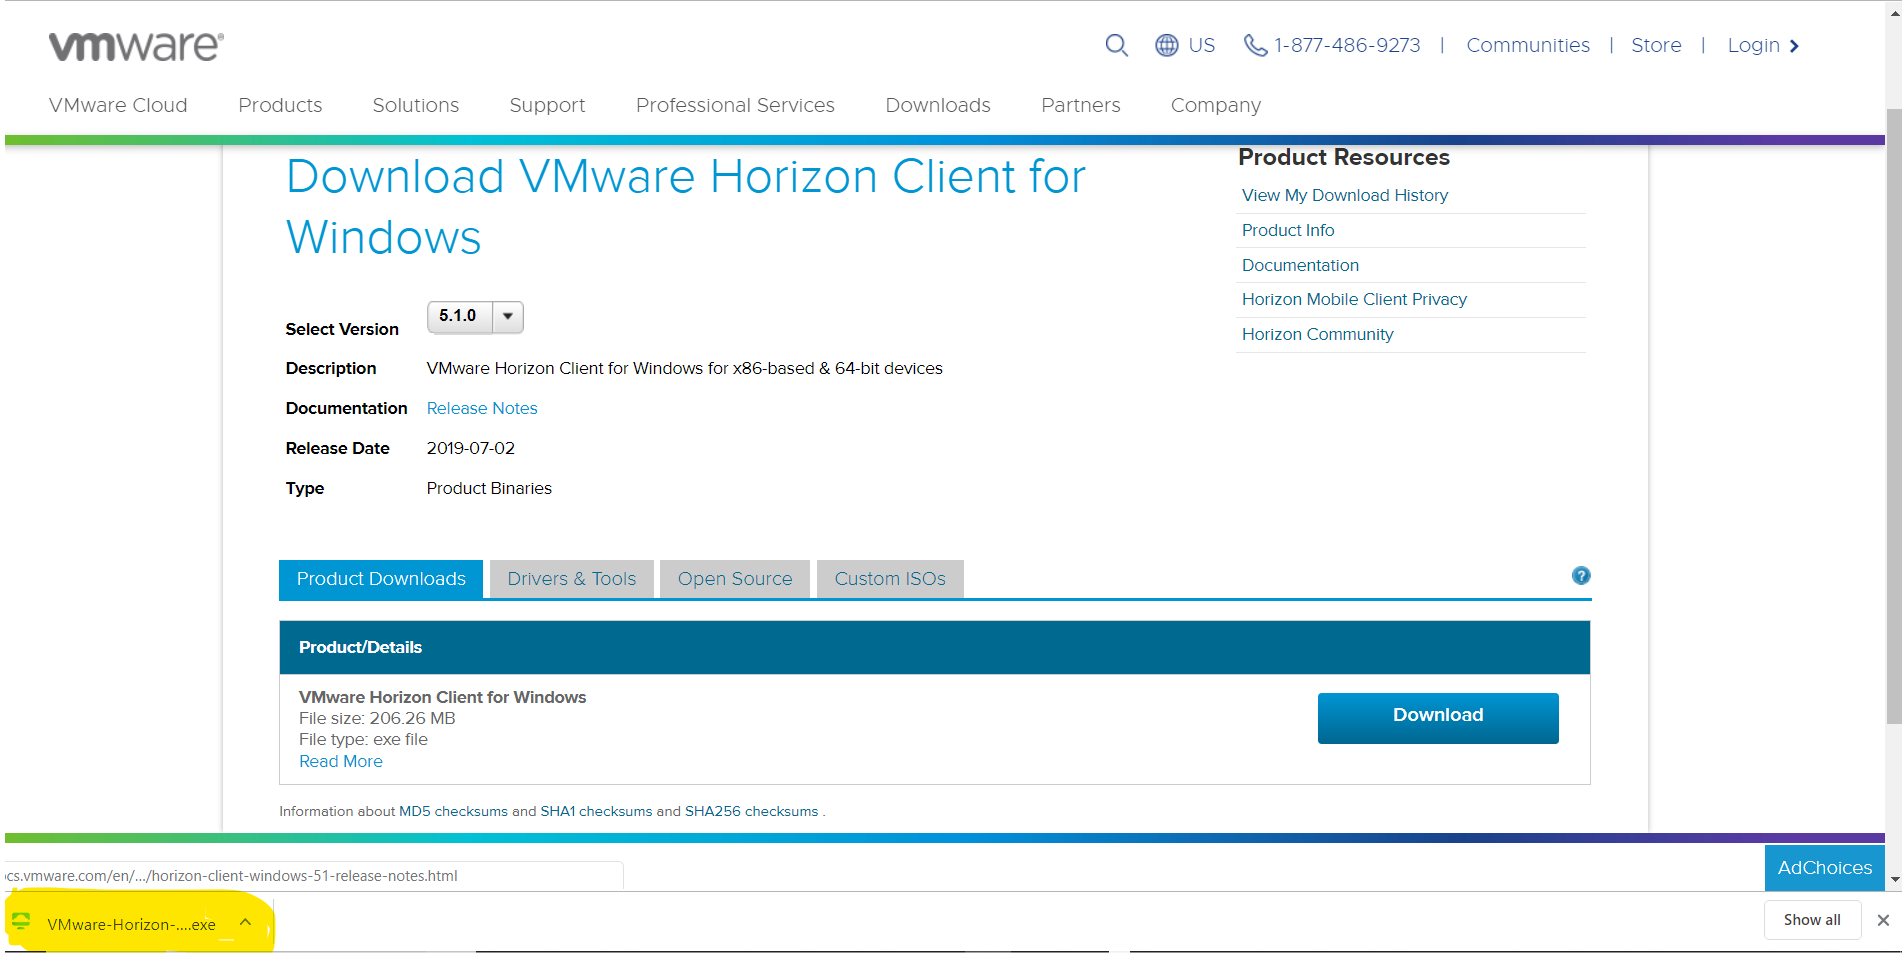Dismiss the downloads bar with Show all
The image size is (1902, 958).
[x=1812, y=919]
